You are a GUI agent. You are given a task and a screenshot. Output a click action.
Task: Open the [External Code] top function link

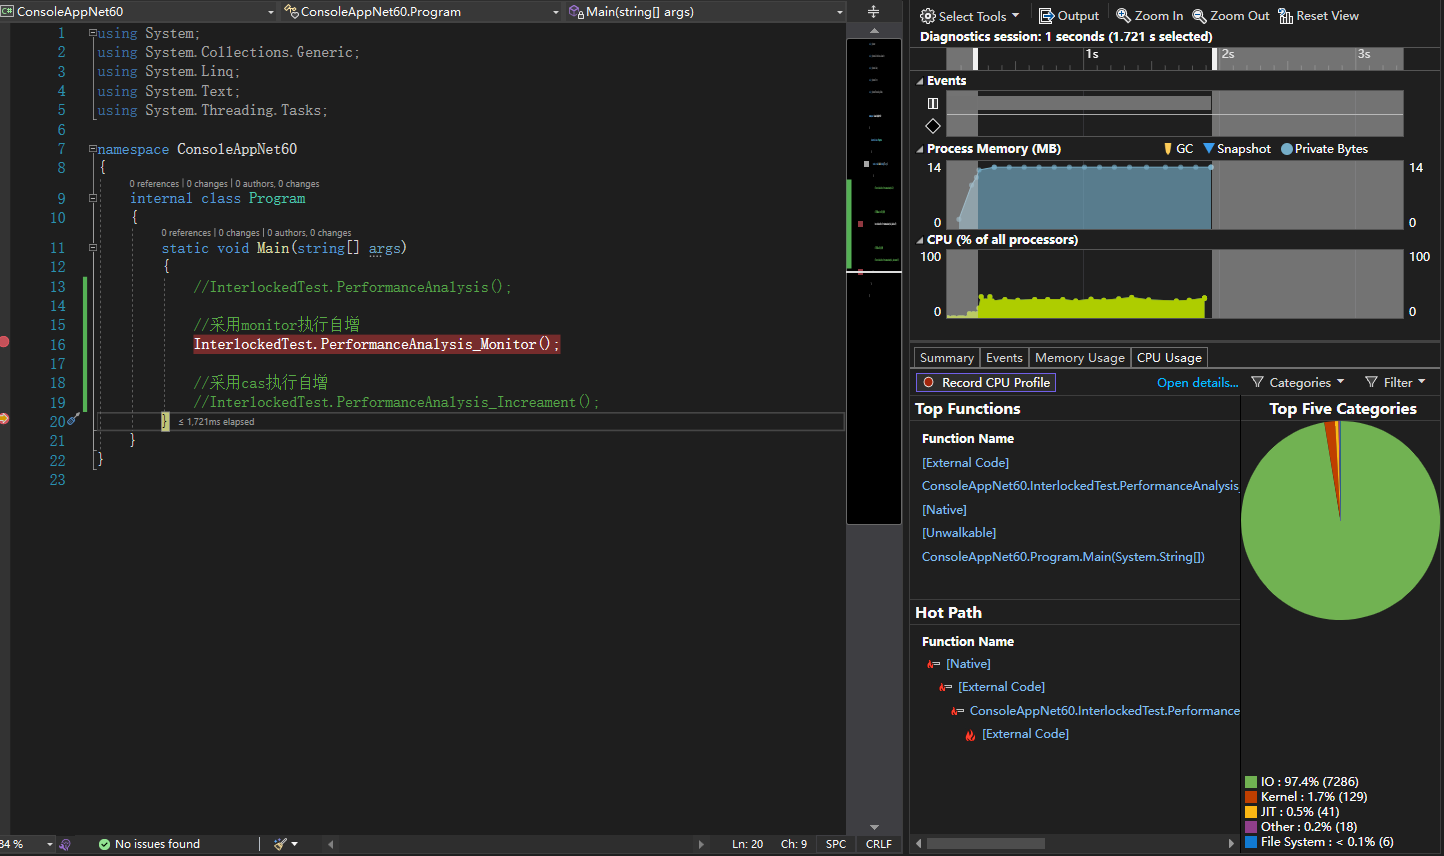(965, 463)
